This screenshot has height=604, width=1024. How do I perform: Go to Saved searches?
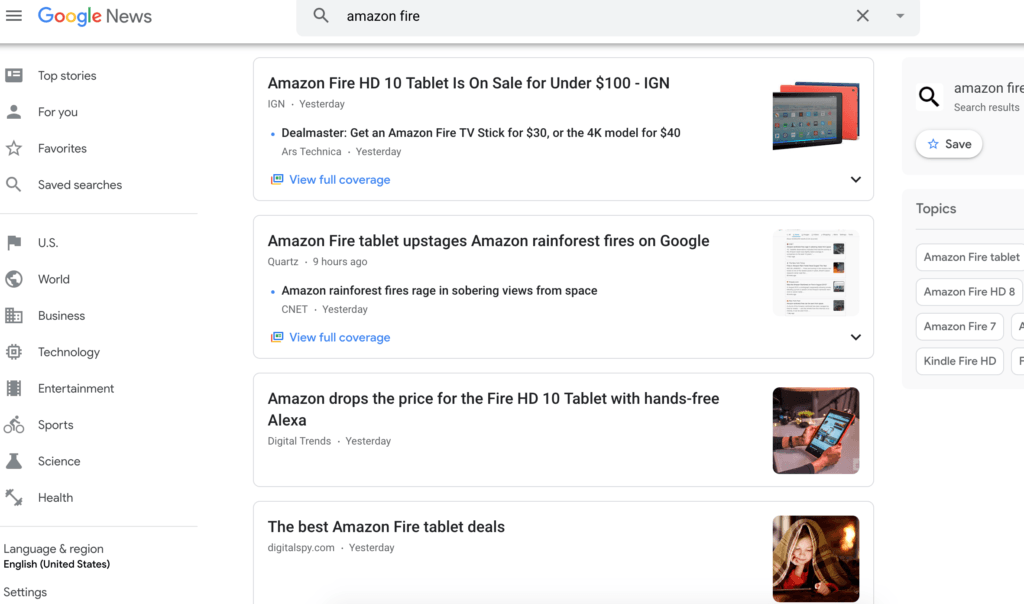(x=79, y=185)
